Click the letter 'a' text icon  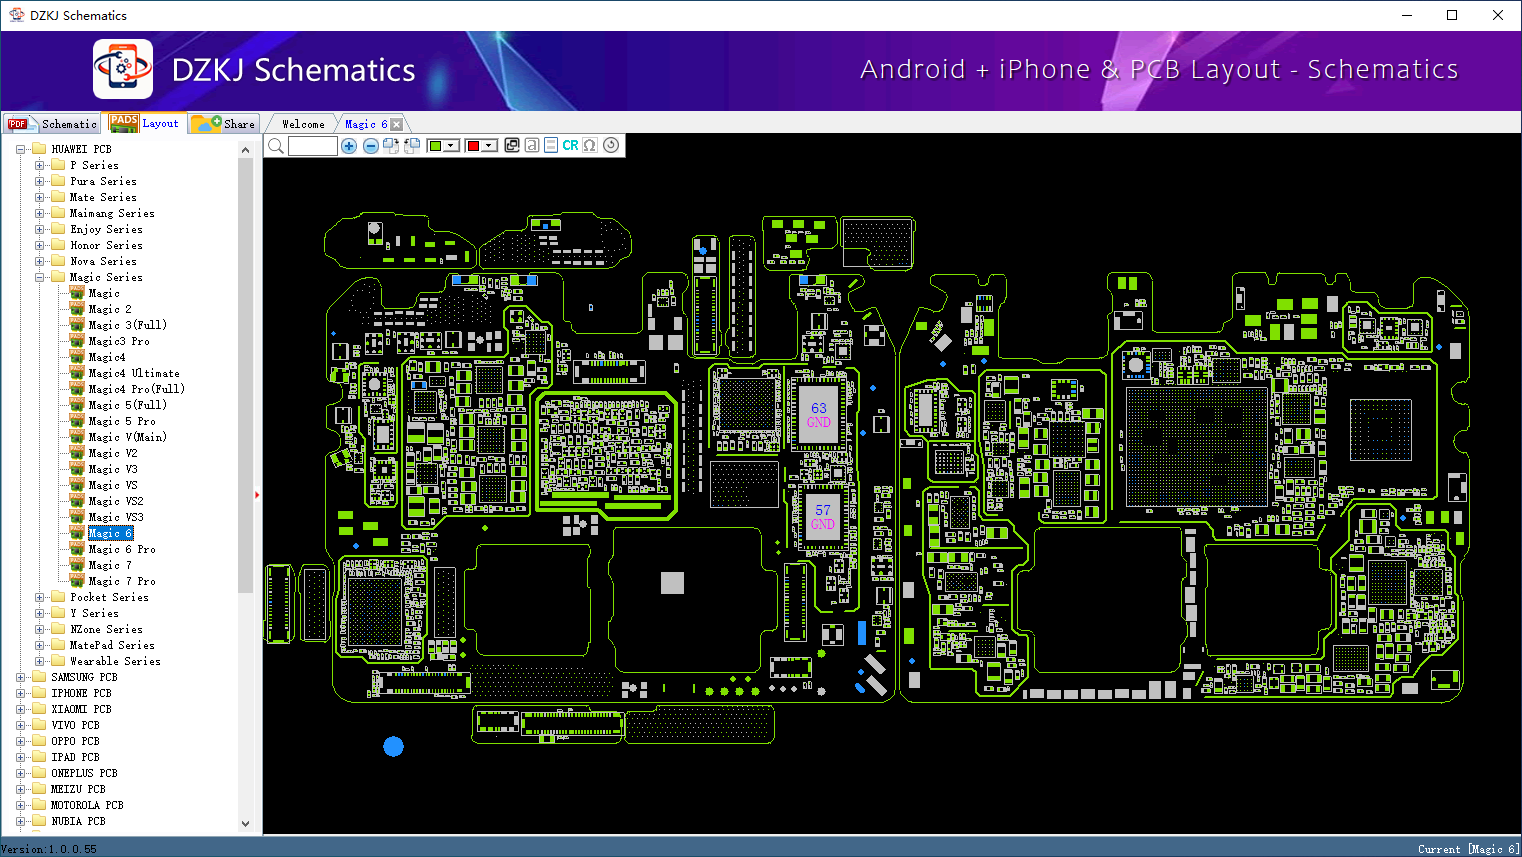tap(531, 145)
